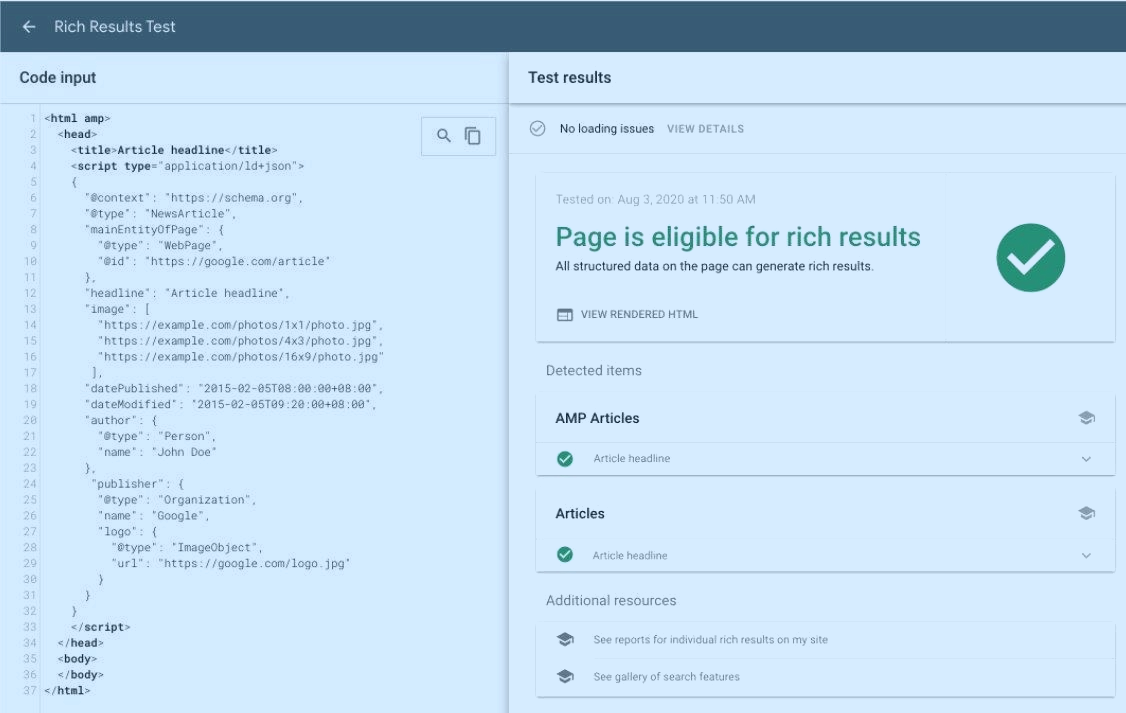Select Article headline row under AMP Articles
The height and width of the screenshot is (713, 1126).
(x=825, y=459)
